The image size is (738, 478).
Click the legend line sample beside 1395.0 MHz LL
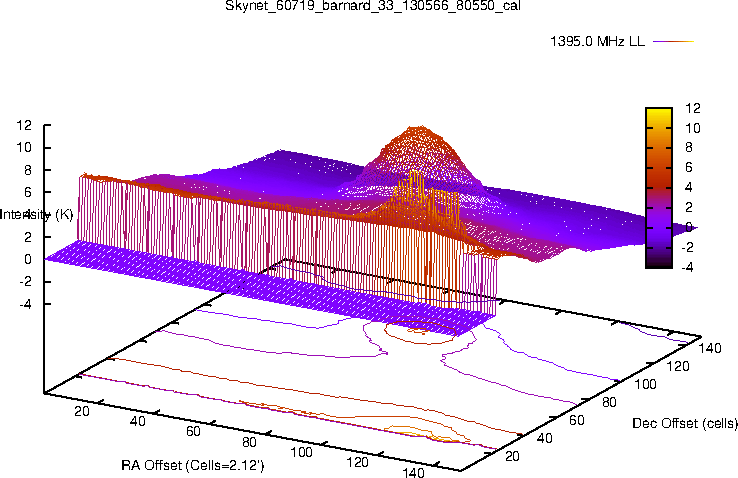(x=674, y=41)
